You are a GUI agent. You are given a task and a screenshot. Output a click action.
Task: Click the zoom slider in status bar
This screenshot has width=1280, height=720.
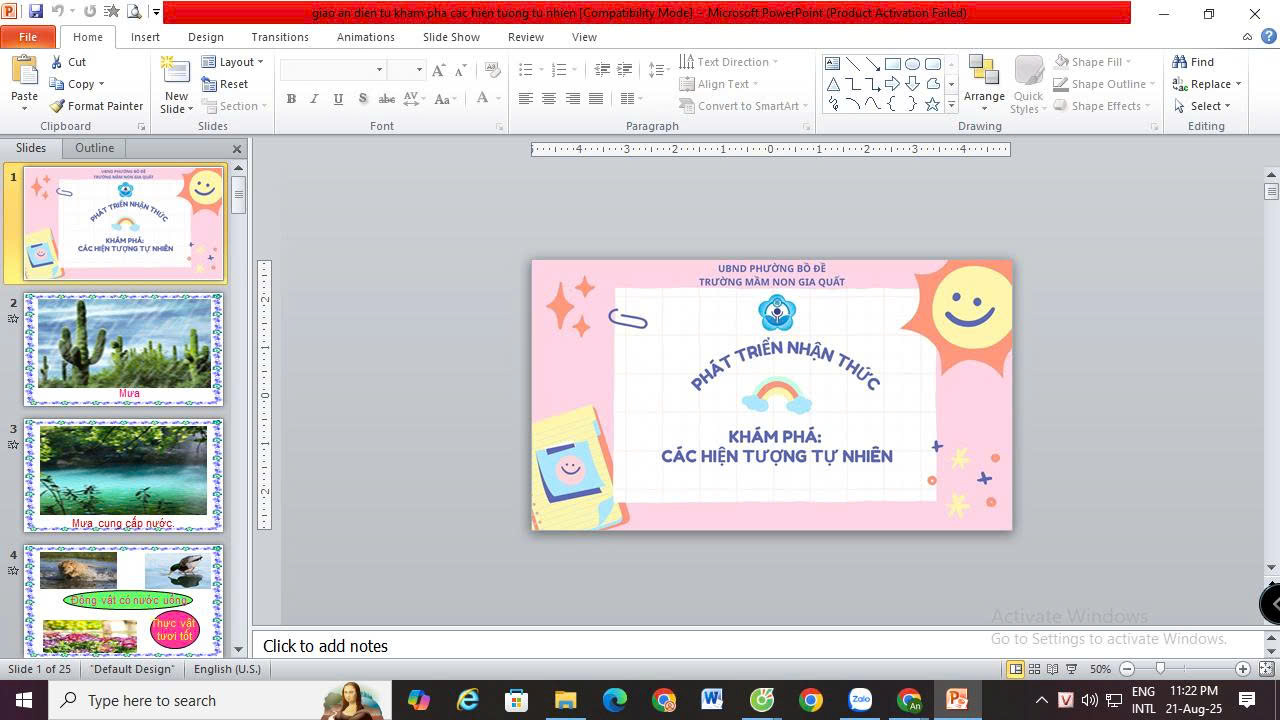click(1160, 669)
